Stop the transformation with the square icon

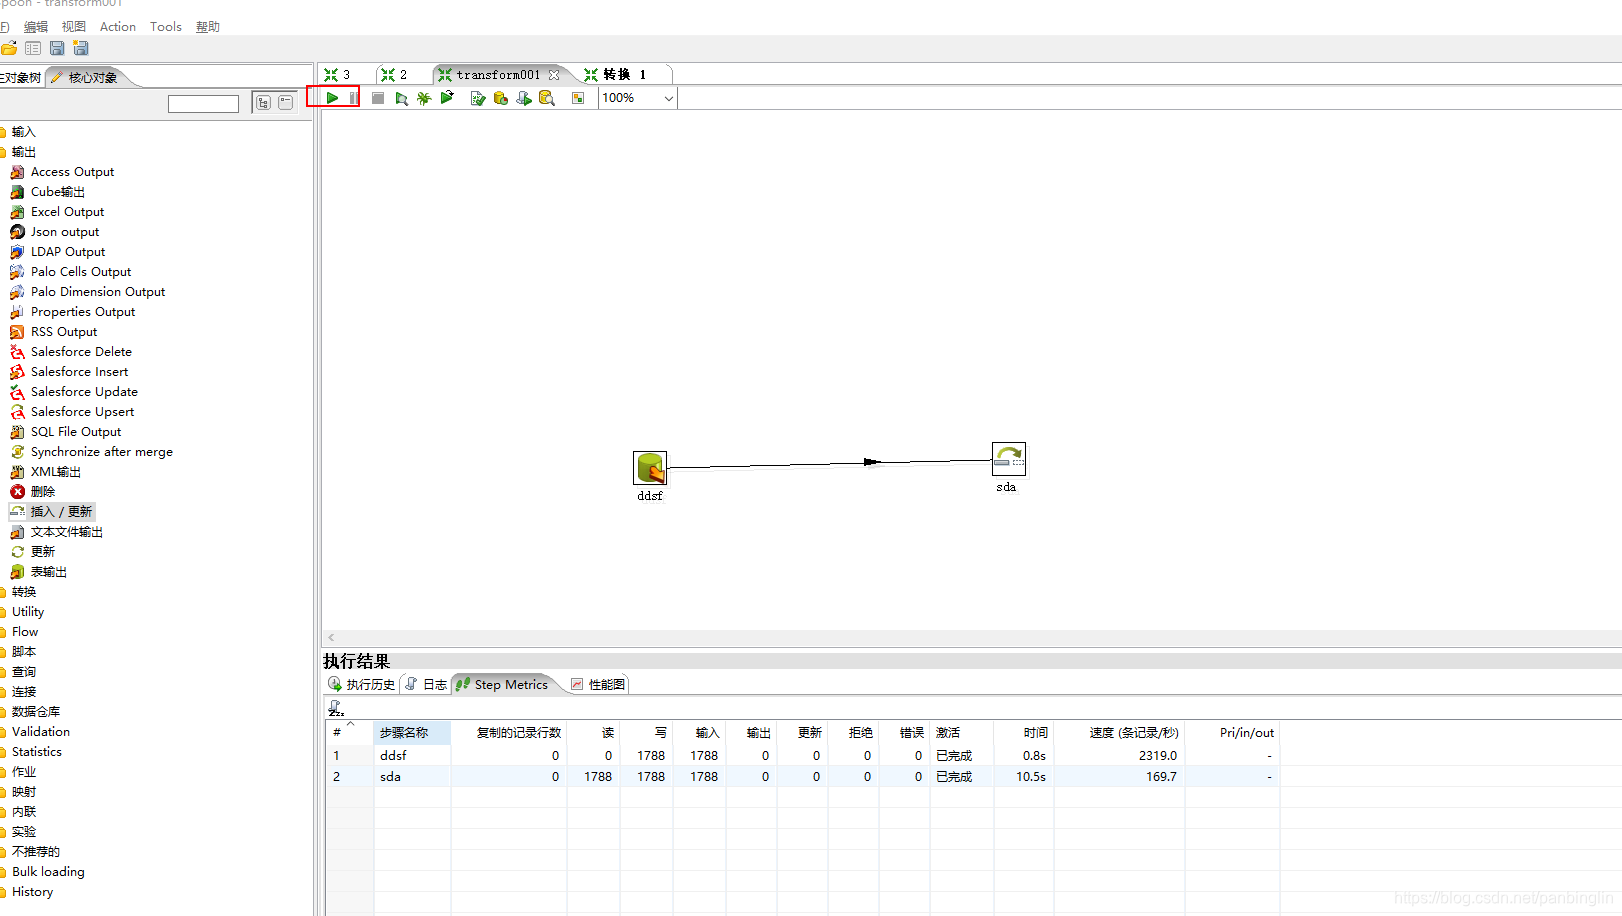pos(378,98)
